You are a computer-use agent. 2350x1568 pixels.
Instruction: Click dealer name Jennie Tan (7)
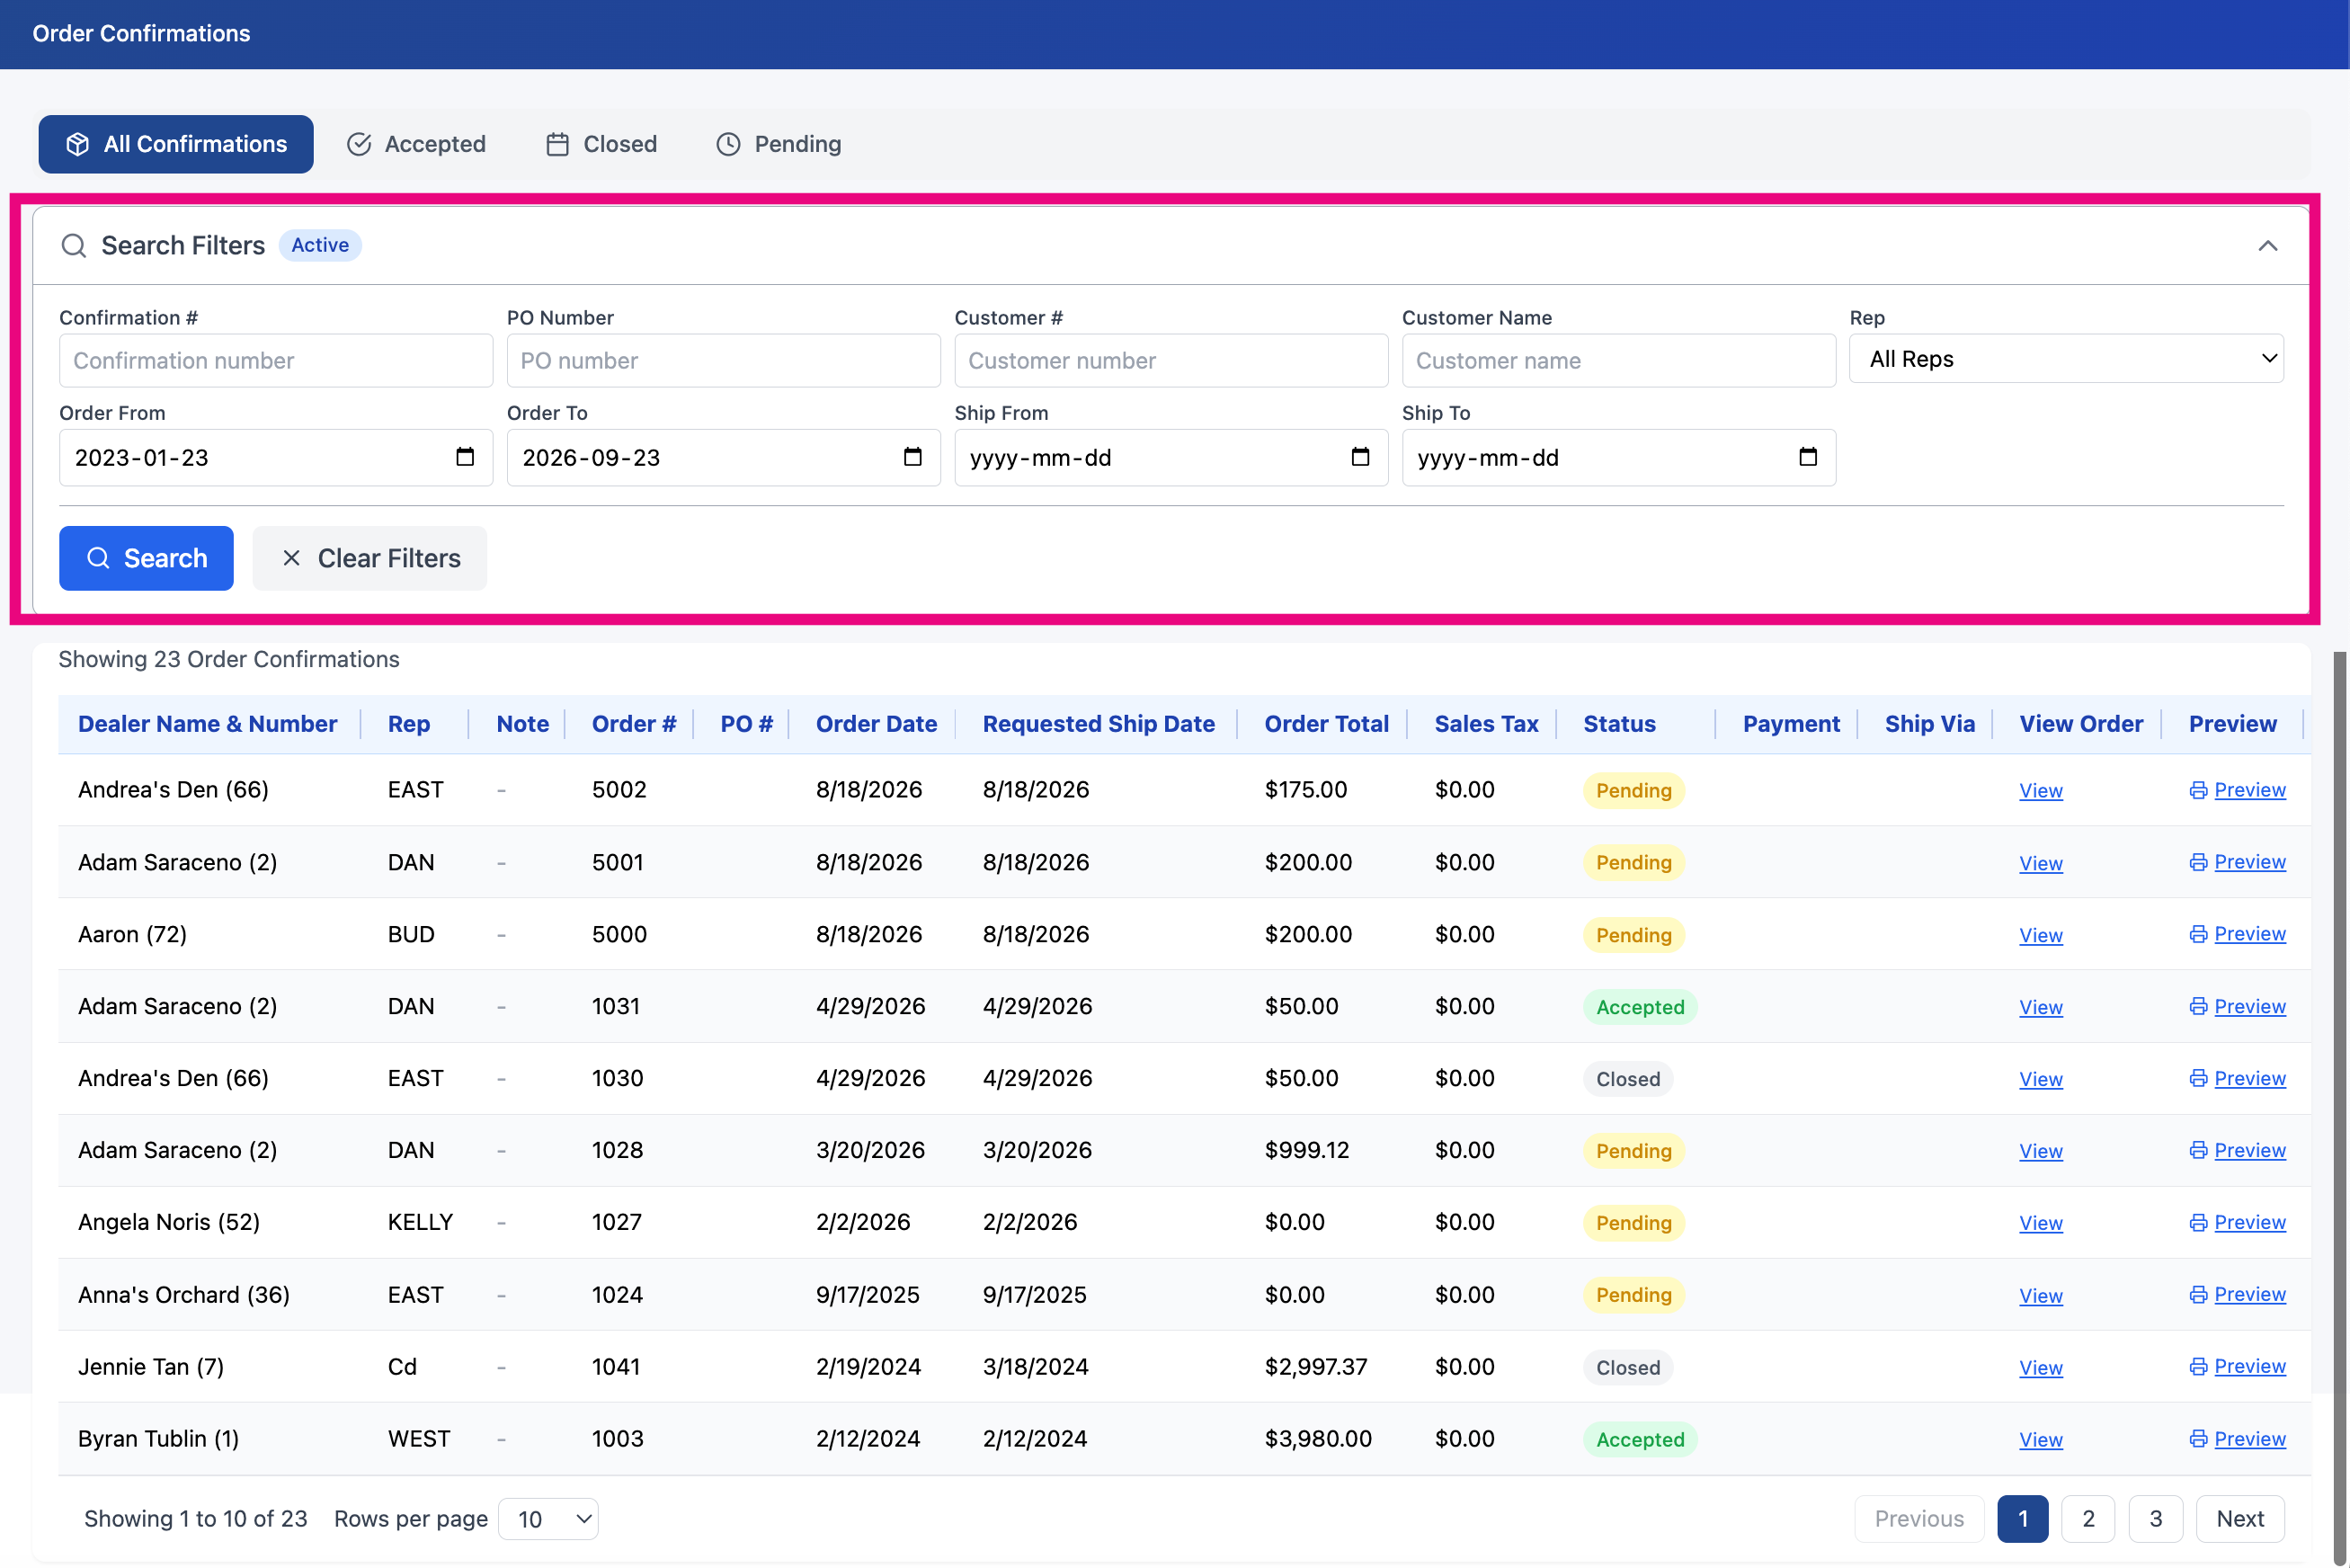[x=151, y=1367]
